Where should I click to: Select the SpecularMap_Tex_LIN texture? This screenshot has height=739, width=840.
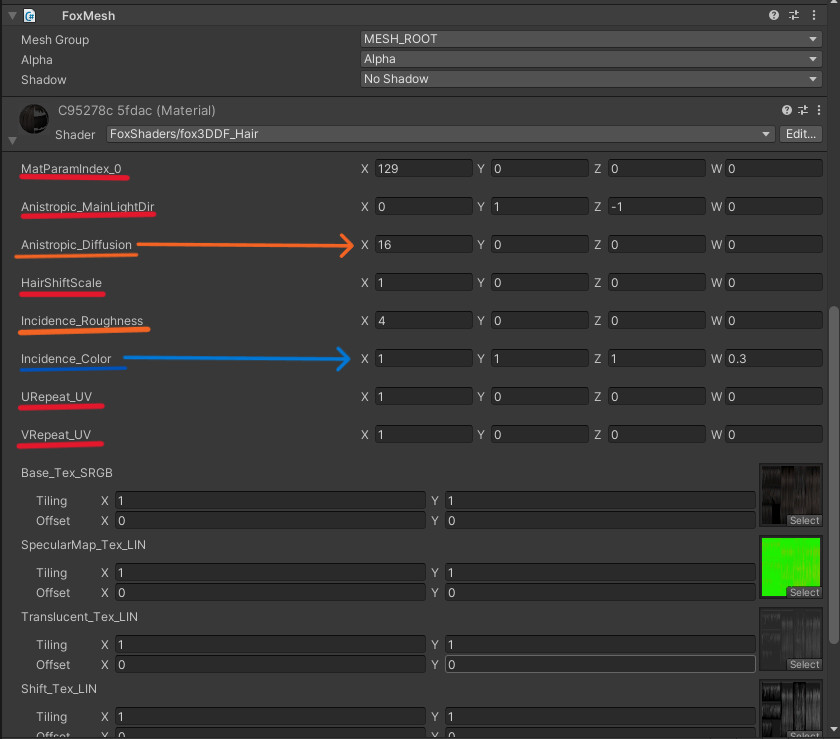804,592
